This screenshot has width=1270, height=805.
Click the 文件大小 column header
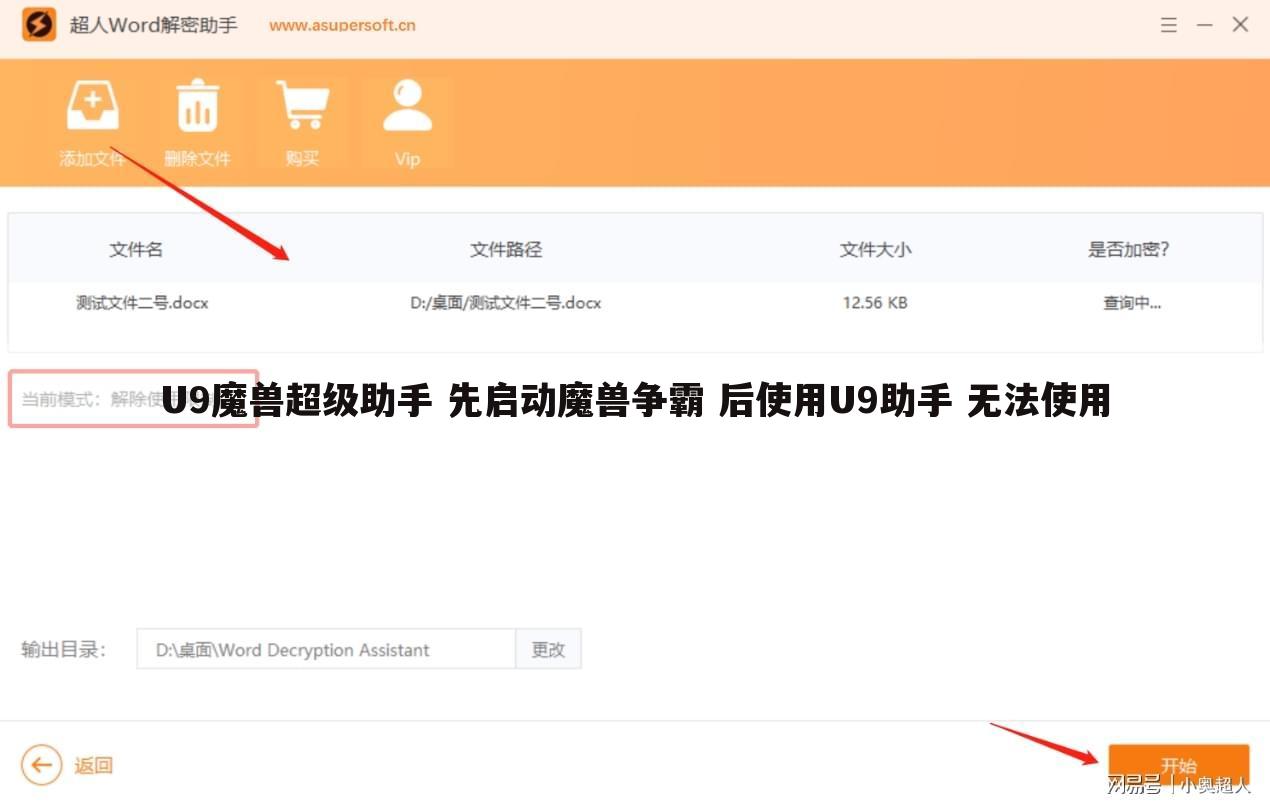tap(875, 250)
